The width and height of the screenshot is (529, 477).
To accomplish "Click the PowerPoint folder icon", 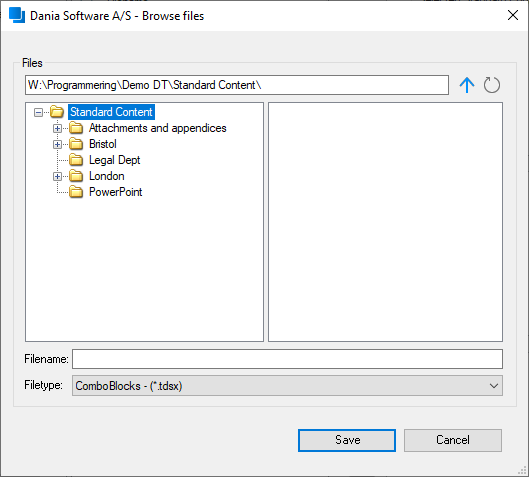I will (x=76, y=192).
